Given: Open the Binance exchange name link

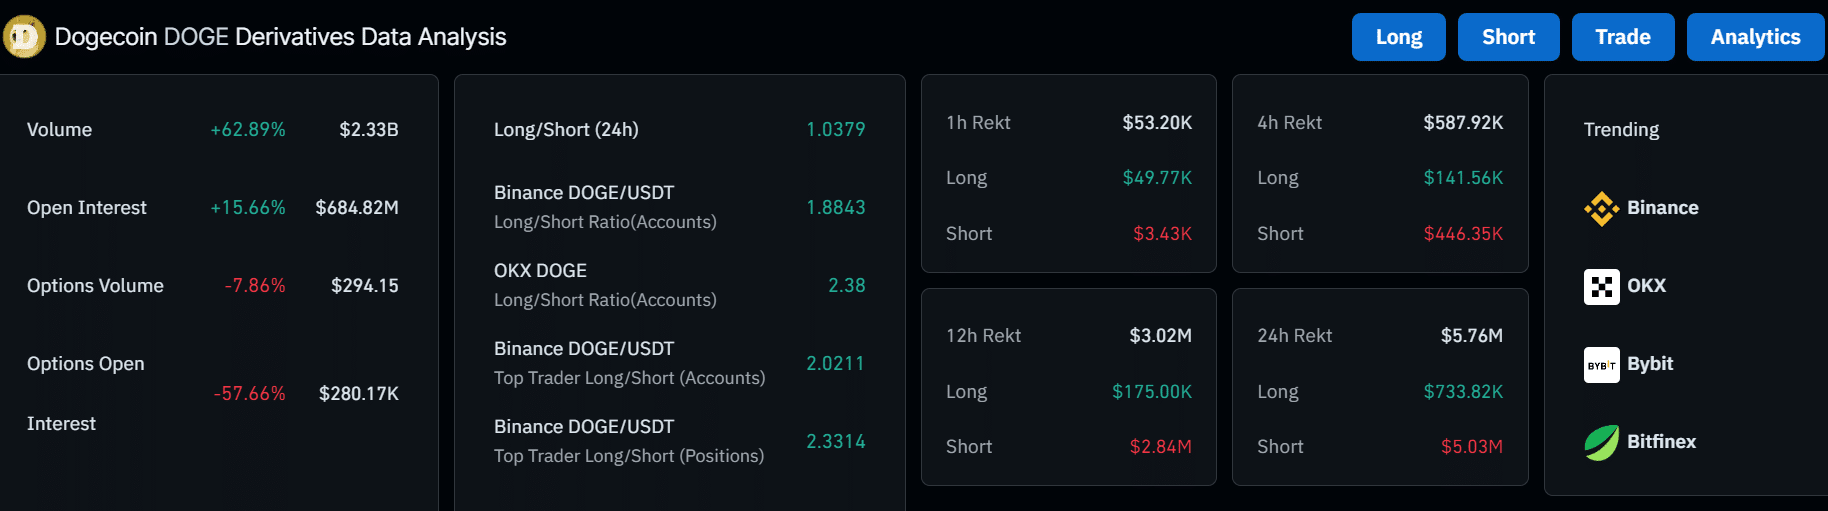Looking at the screenshot, I should pos(1662,208).
